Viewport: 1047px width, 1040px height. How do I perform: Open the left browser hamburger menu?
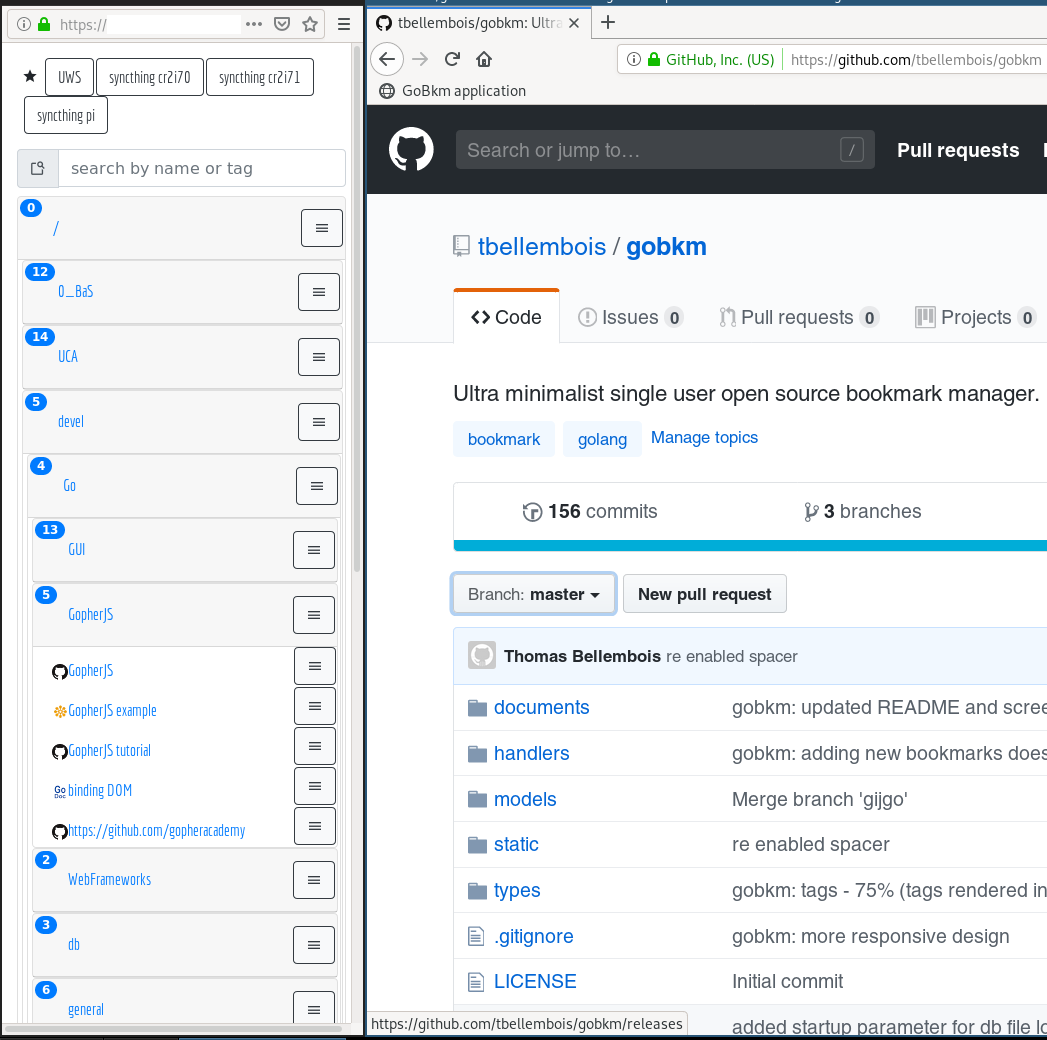[x=344, y=25]
